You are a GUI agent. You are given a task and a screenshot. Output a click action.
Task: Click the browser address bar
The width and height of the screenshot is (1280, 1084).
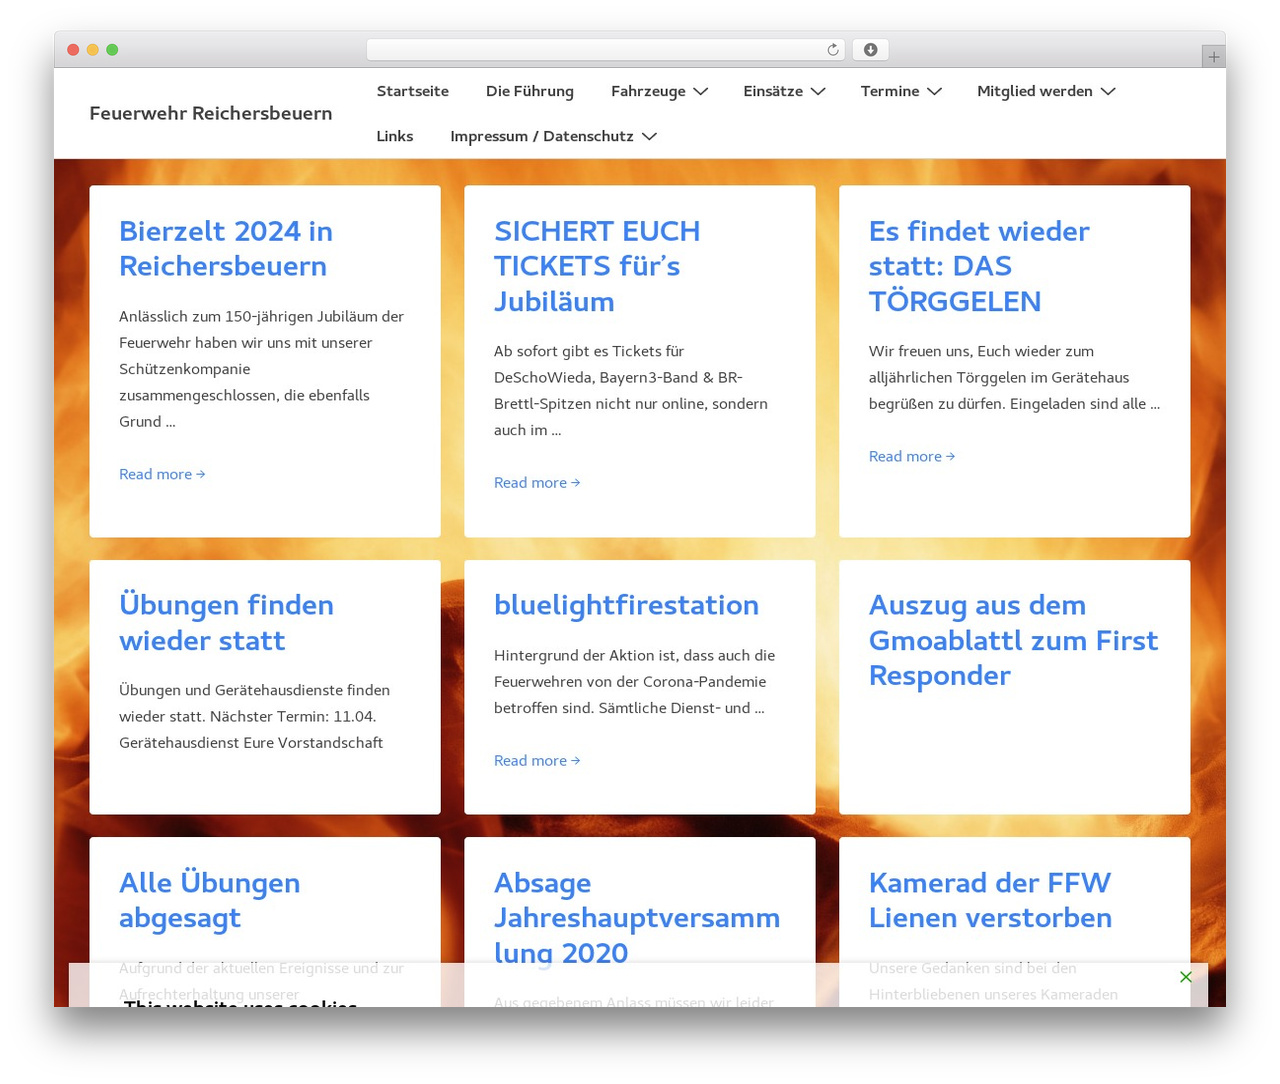pyautogui.click(x=606, y=50)
